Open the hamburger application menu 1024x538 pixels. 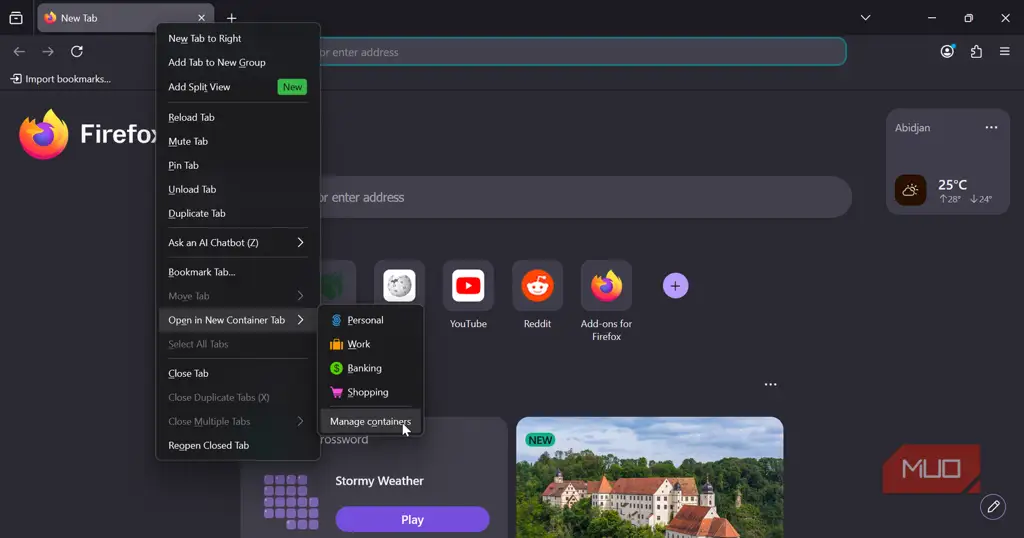[x=1004, y=52]
